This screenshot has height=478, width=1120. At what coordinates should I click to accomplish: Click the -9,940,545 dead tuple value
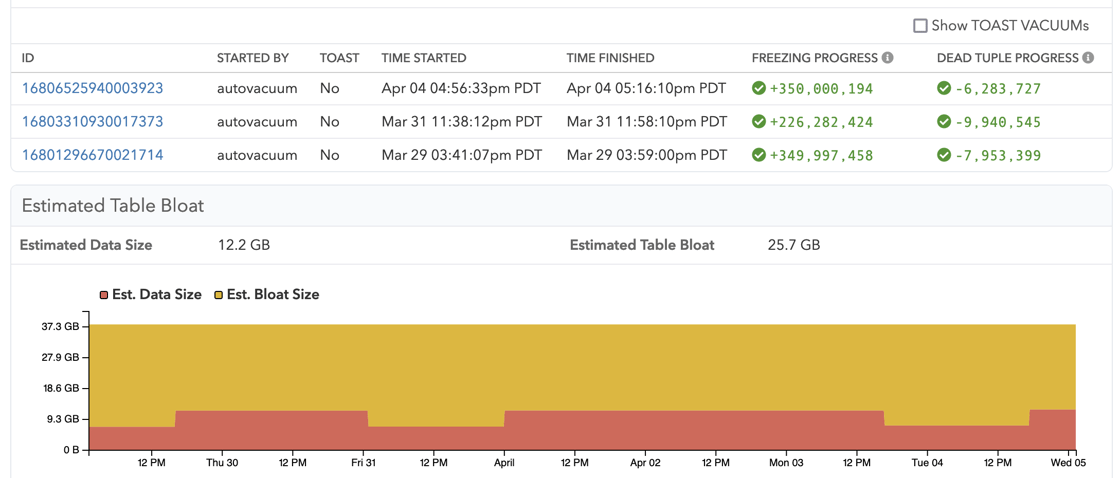click(998, 122)
